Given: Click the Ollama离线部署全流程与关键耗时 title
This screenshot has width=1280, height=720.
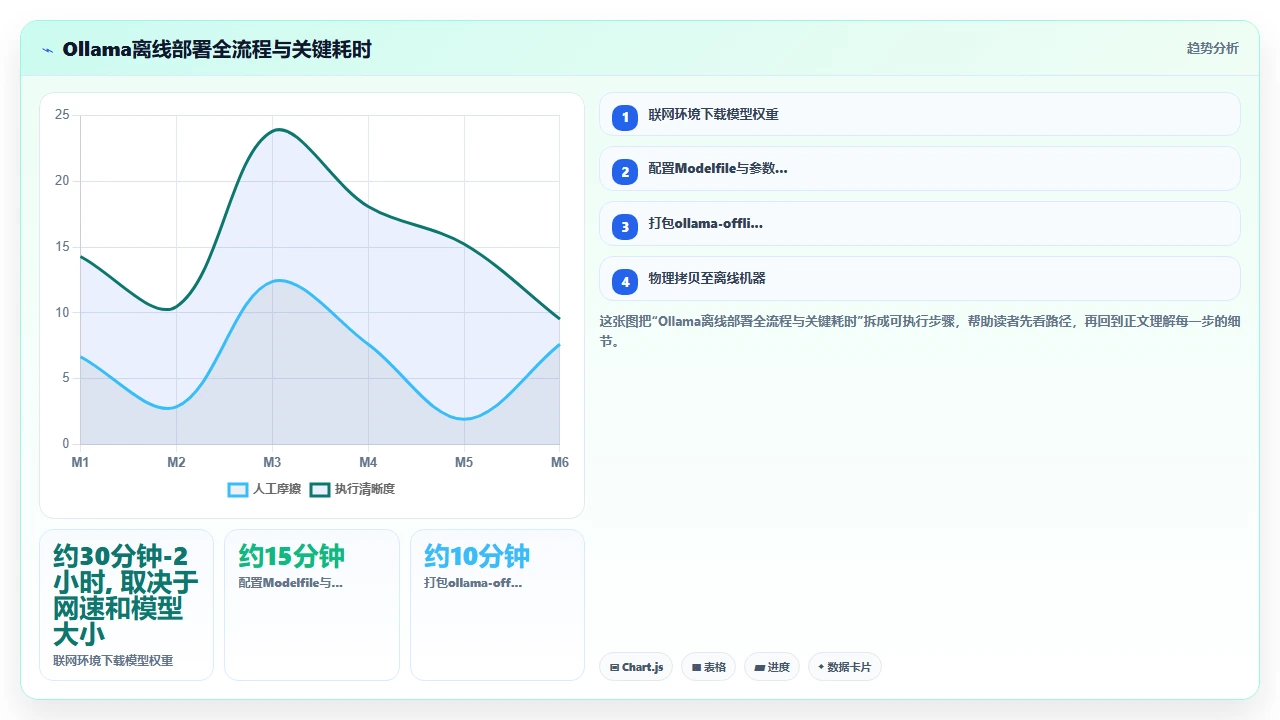Looking at the screenshot, I should pyautogui.click(x=217, y=49).
